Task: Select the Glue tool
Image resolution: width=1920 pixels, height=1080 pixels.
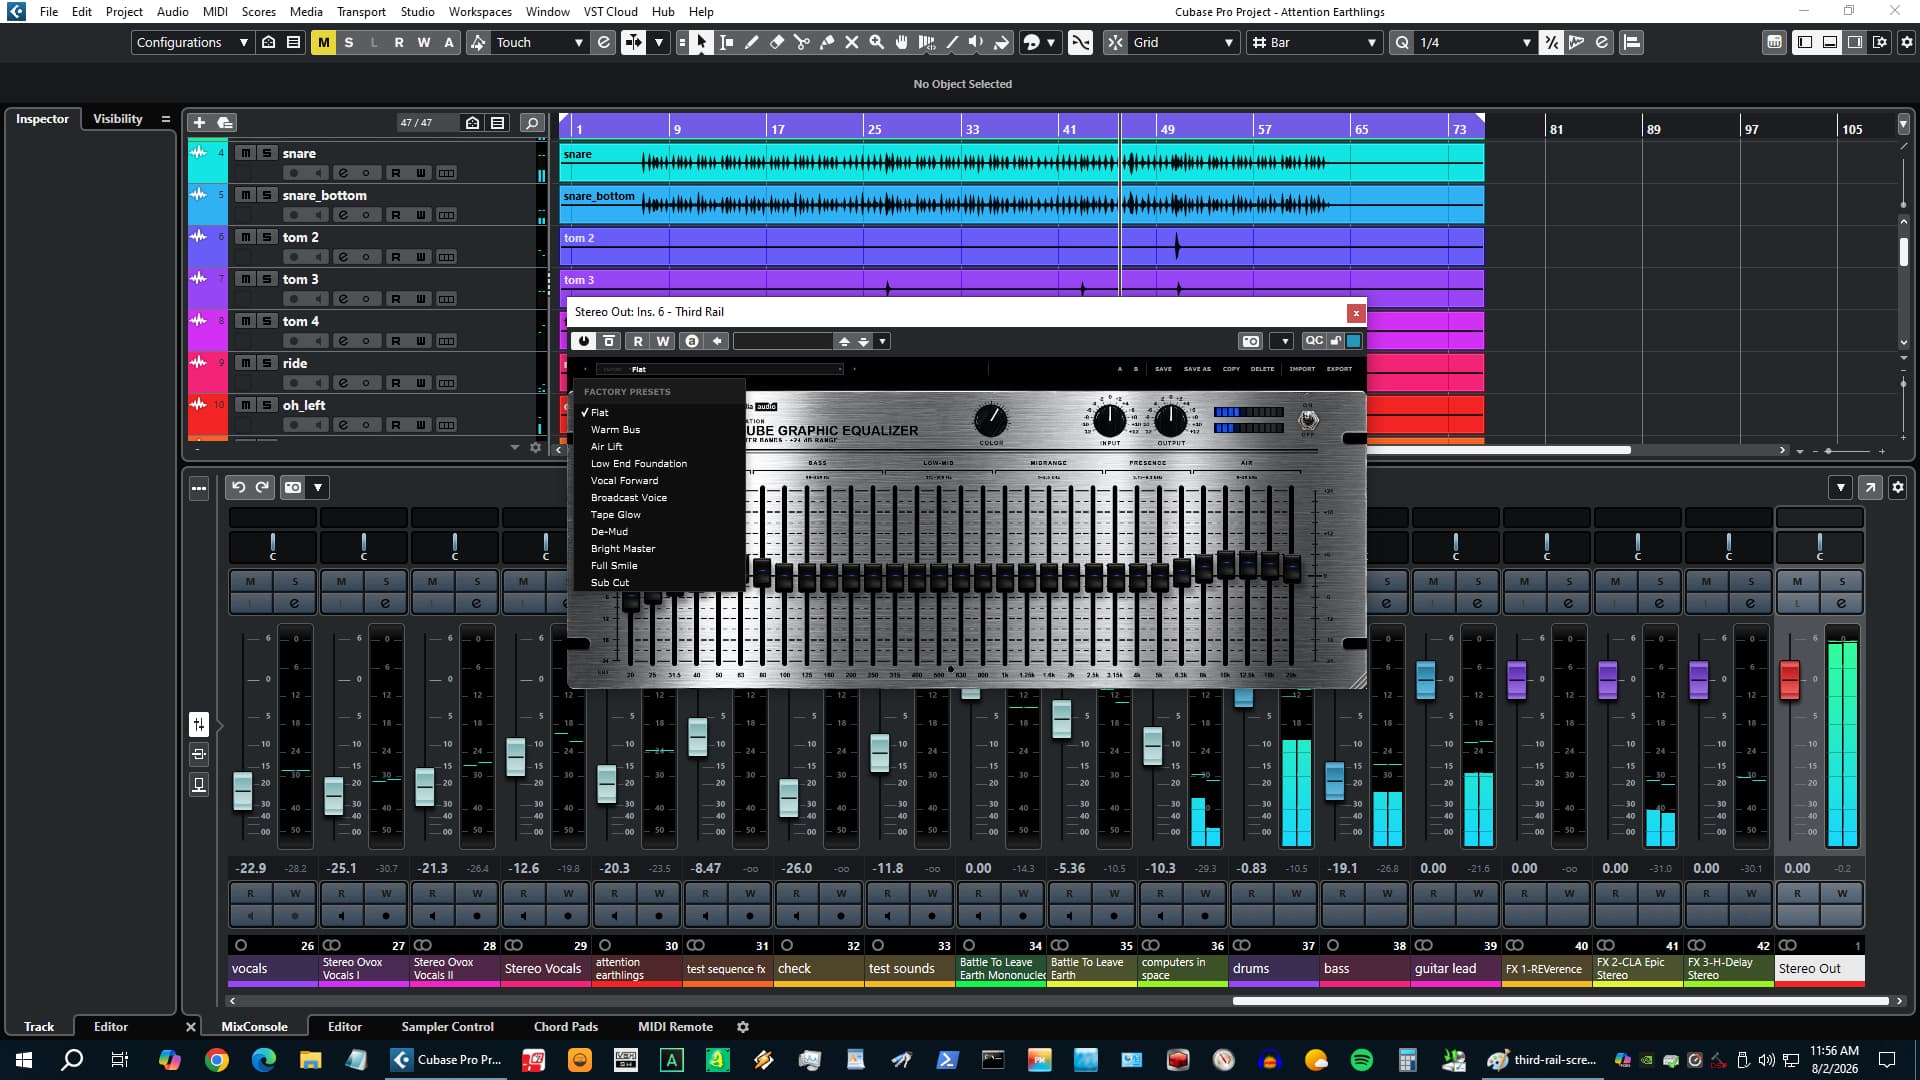Action: coord(827,42)
